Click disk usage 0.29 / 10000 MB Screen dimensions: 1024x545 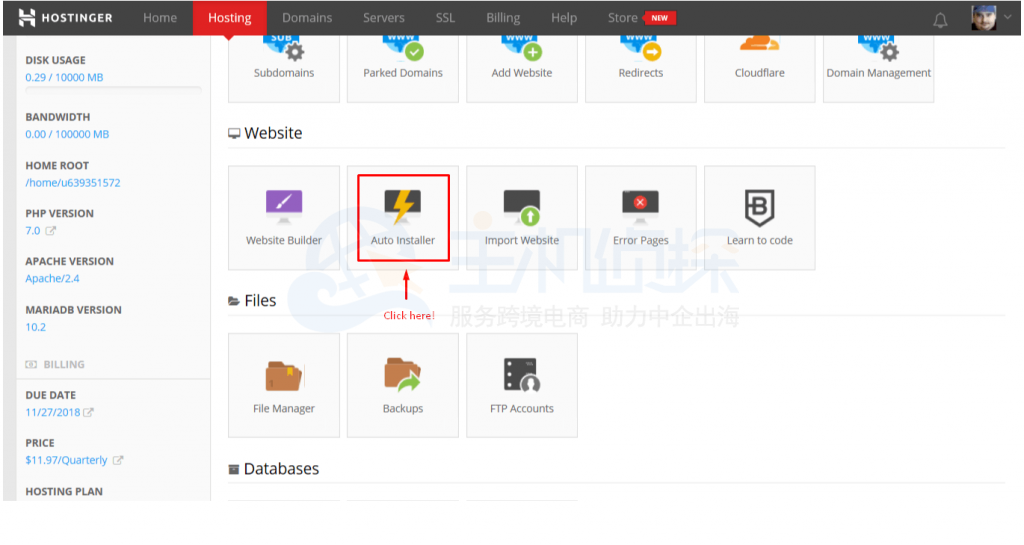[64, 77]
